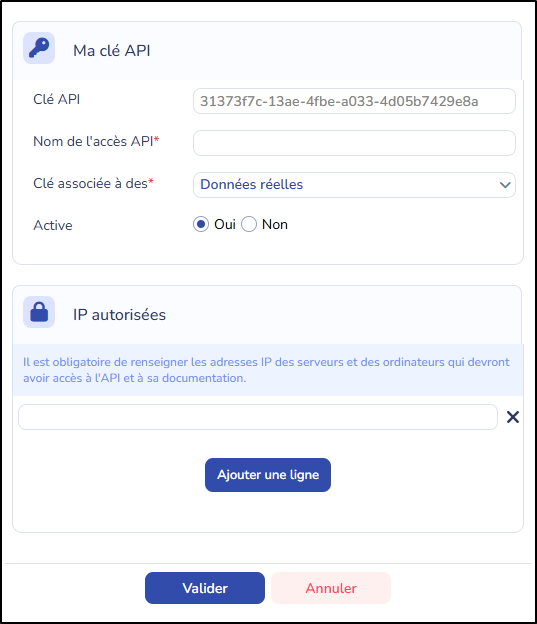Viewport: 537px width, 624px height.
Task: Cancel the form with Annuler
Action: (331, 588)
